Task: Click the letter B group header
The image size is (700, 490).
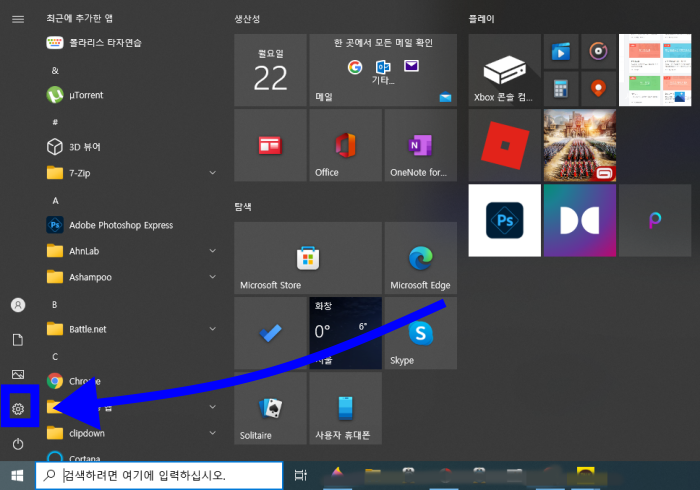Action: point(54,304)
